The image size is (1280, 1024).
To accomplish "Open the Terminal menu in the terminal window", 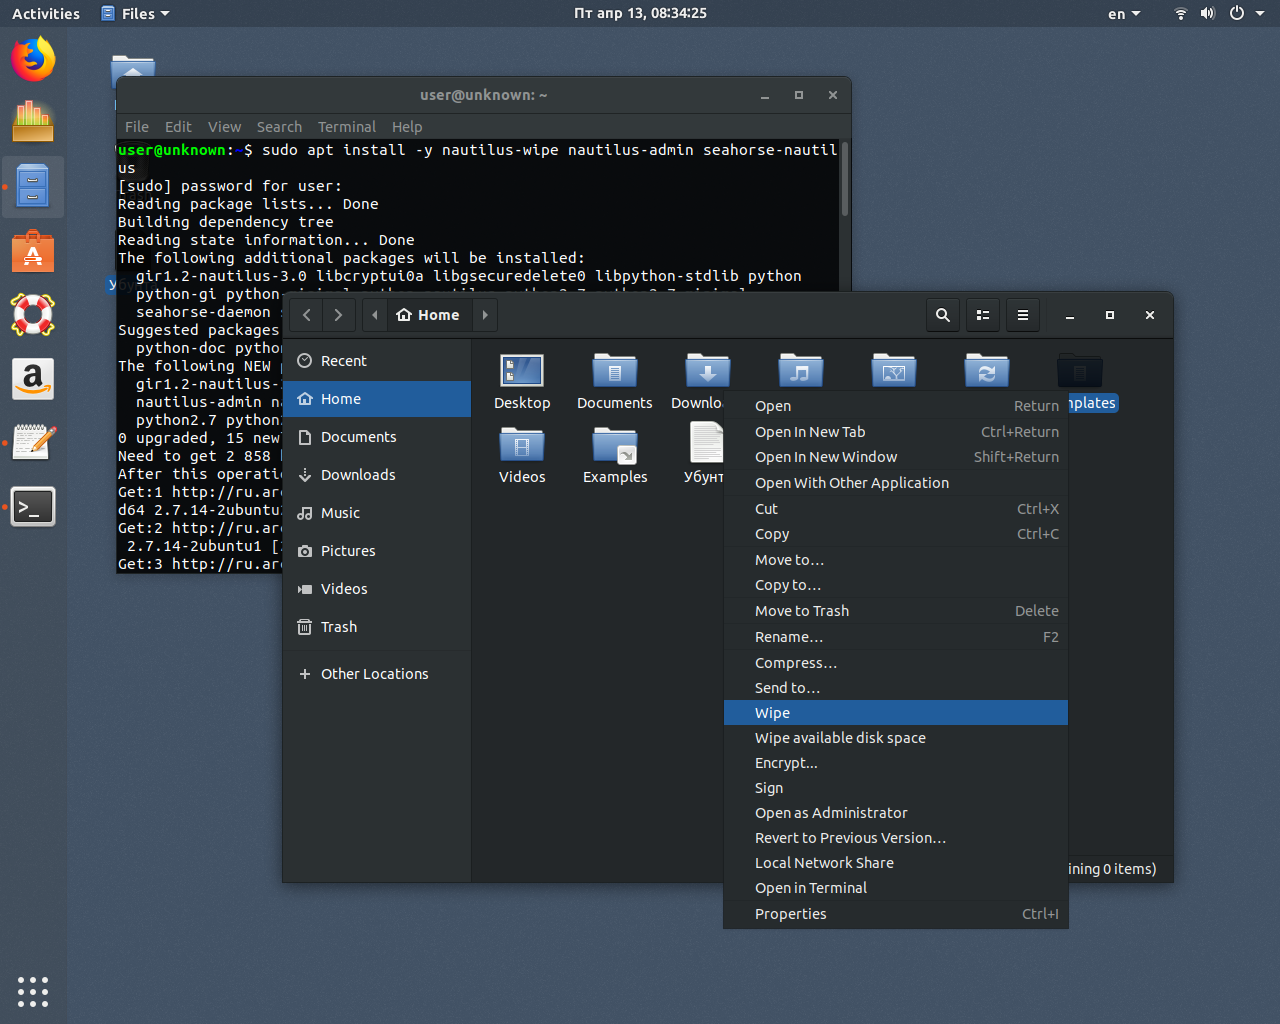I will point(346,127).
